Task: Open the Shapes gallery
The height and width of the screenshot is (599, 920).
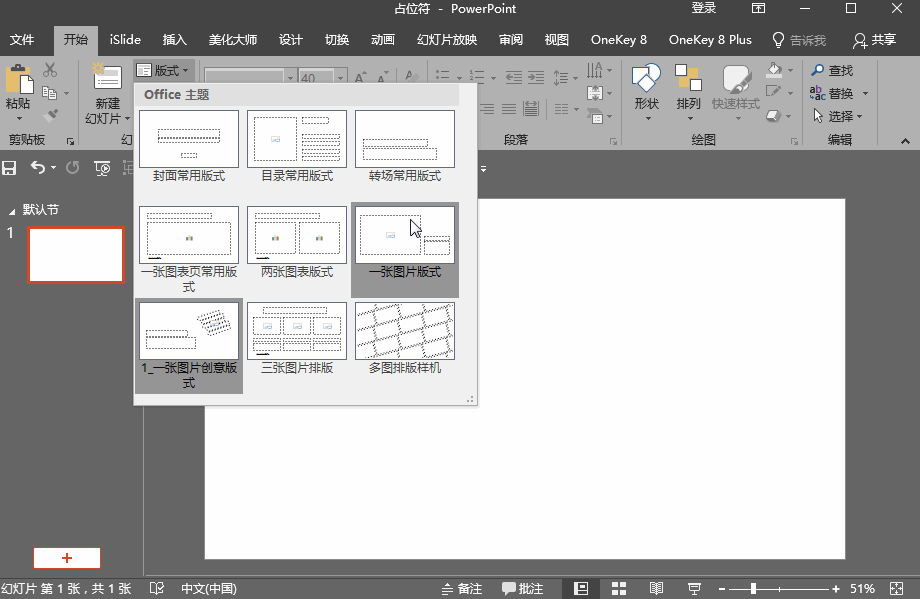Action: 647,93
